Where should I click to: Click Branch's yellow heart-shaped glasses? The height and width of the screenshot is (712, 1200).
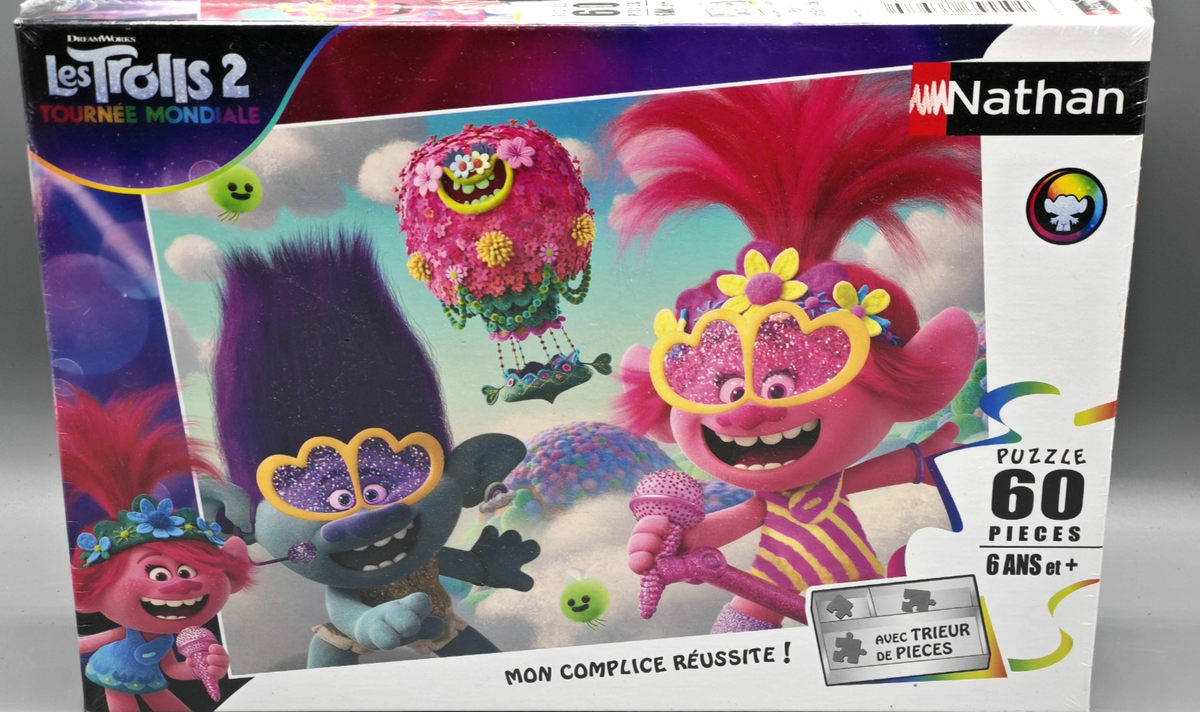tap(351, 473)
